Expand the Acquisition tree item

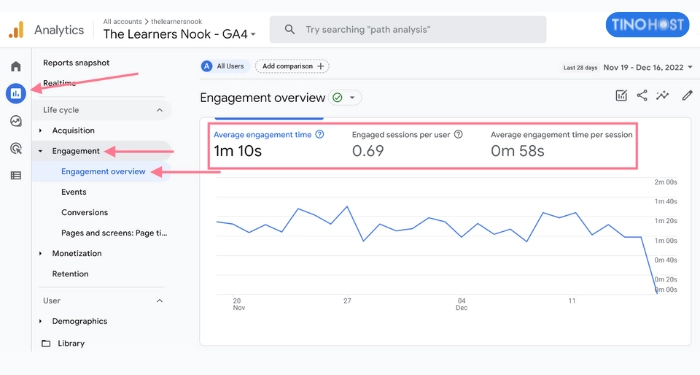click(40, 130)
